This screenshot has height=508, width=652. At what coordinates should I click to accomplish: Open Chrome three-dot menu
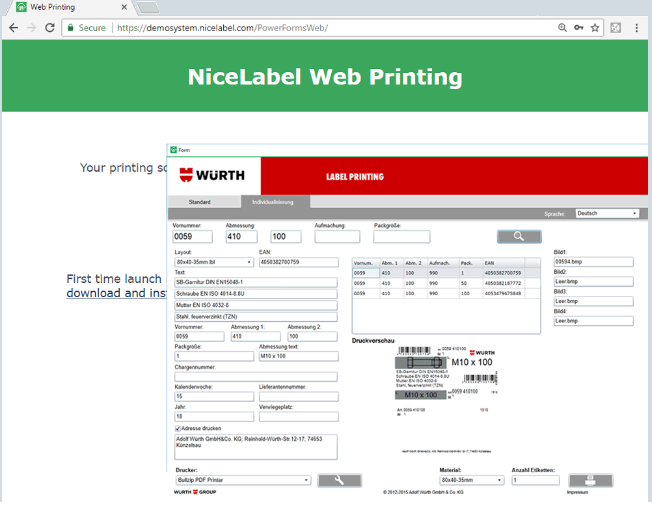[637, 28]
